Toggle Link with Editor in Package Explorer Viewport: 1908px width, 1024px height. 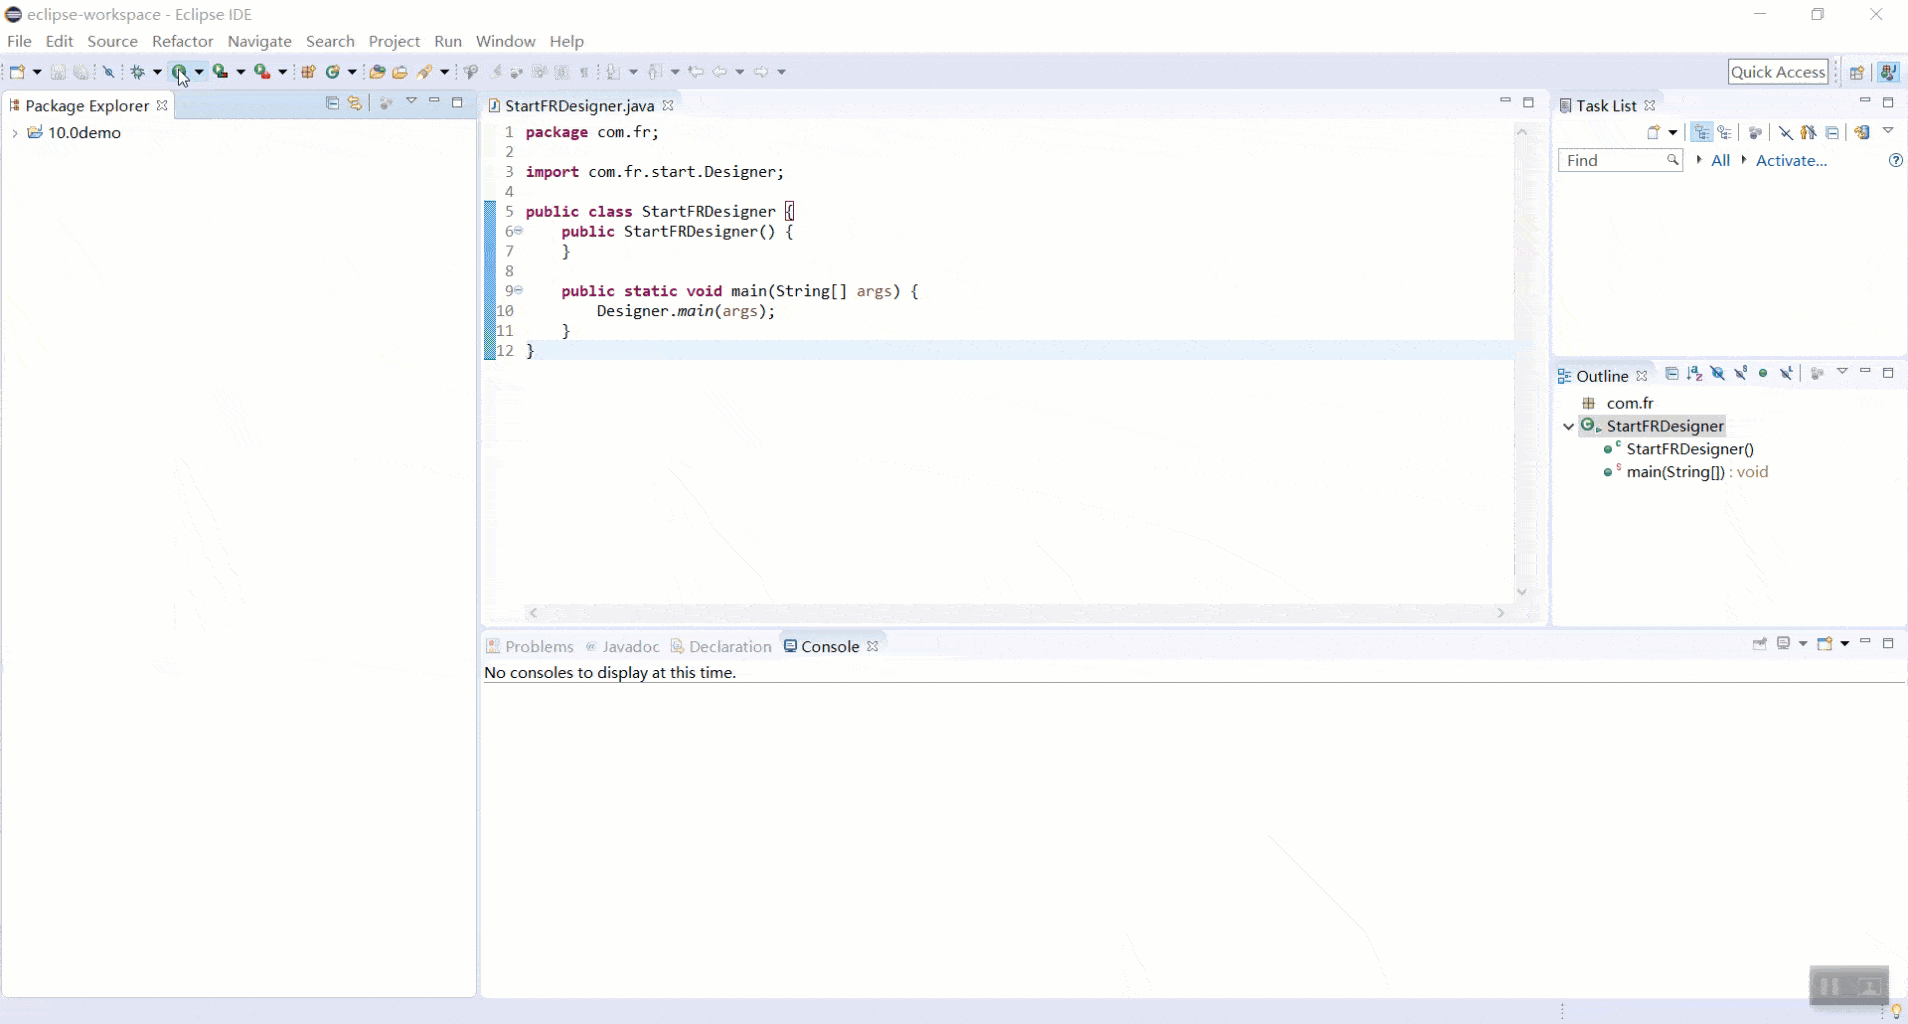pyautogui.click(x=355, y=103)
